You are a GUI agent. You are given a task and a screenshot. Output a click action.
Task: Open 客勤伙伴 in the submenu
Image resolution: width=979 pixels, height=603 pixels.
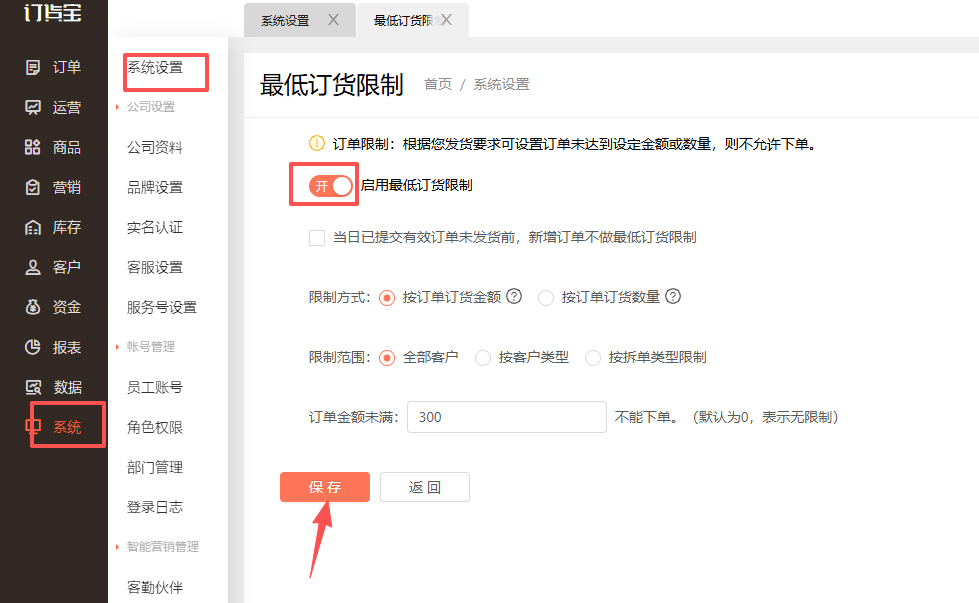point(155,587)
